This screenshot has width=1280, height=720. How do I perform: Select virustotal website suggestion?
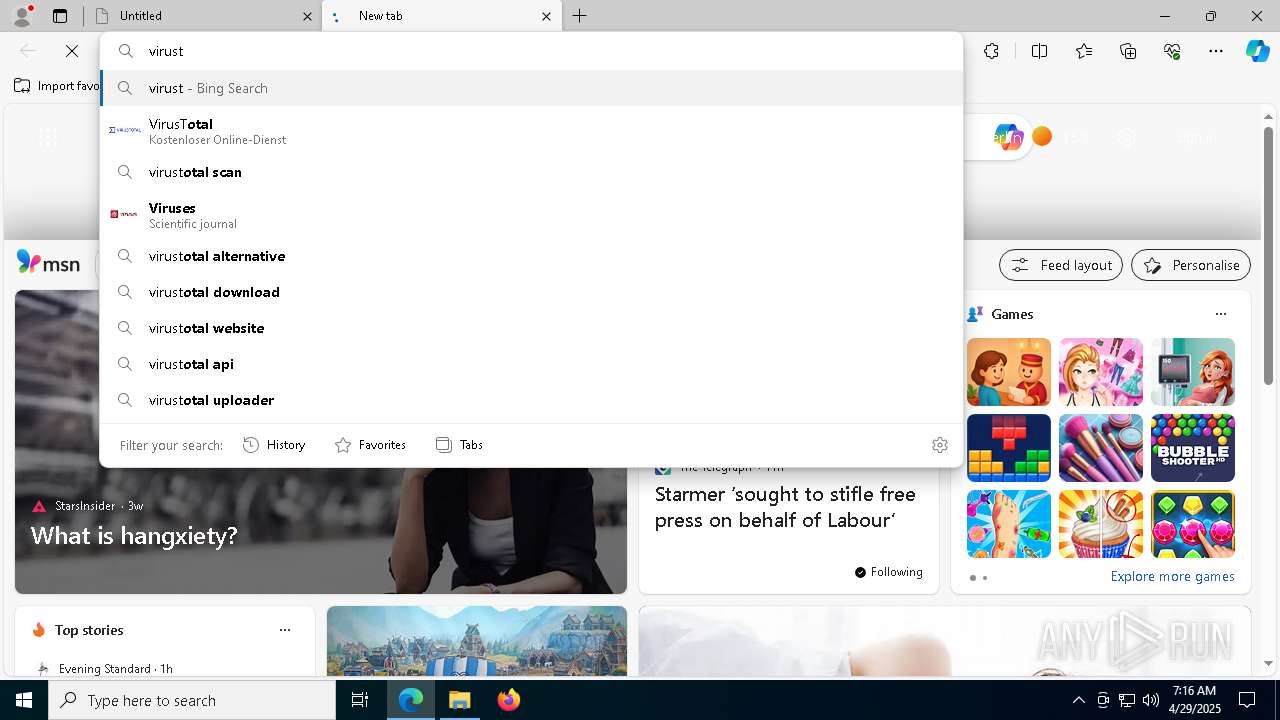click(x=532, y=328)
